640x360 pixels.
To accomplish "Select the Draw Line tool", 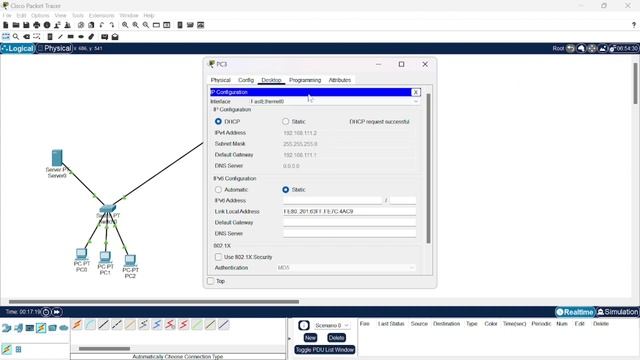I will pyautogui.click(x=60, y=37).
